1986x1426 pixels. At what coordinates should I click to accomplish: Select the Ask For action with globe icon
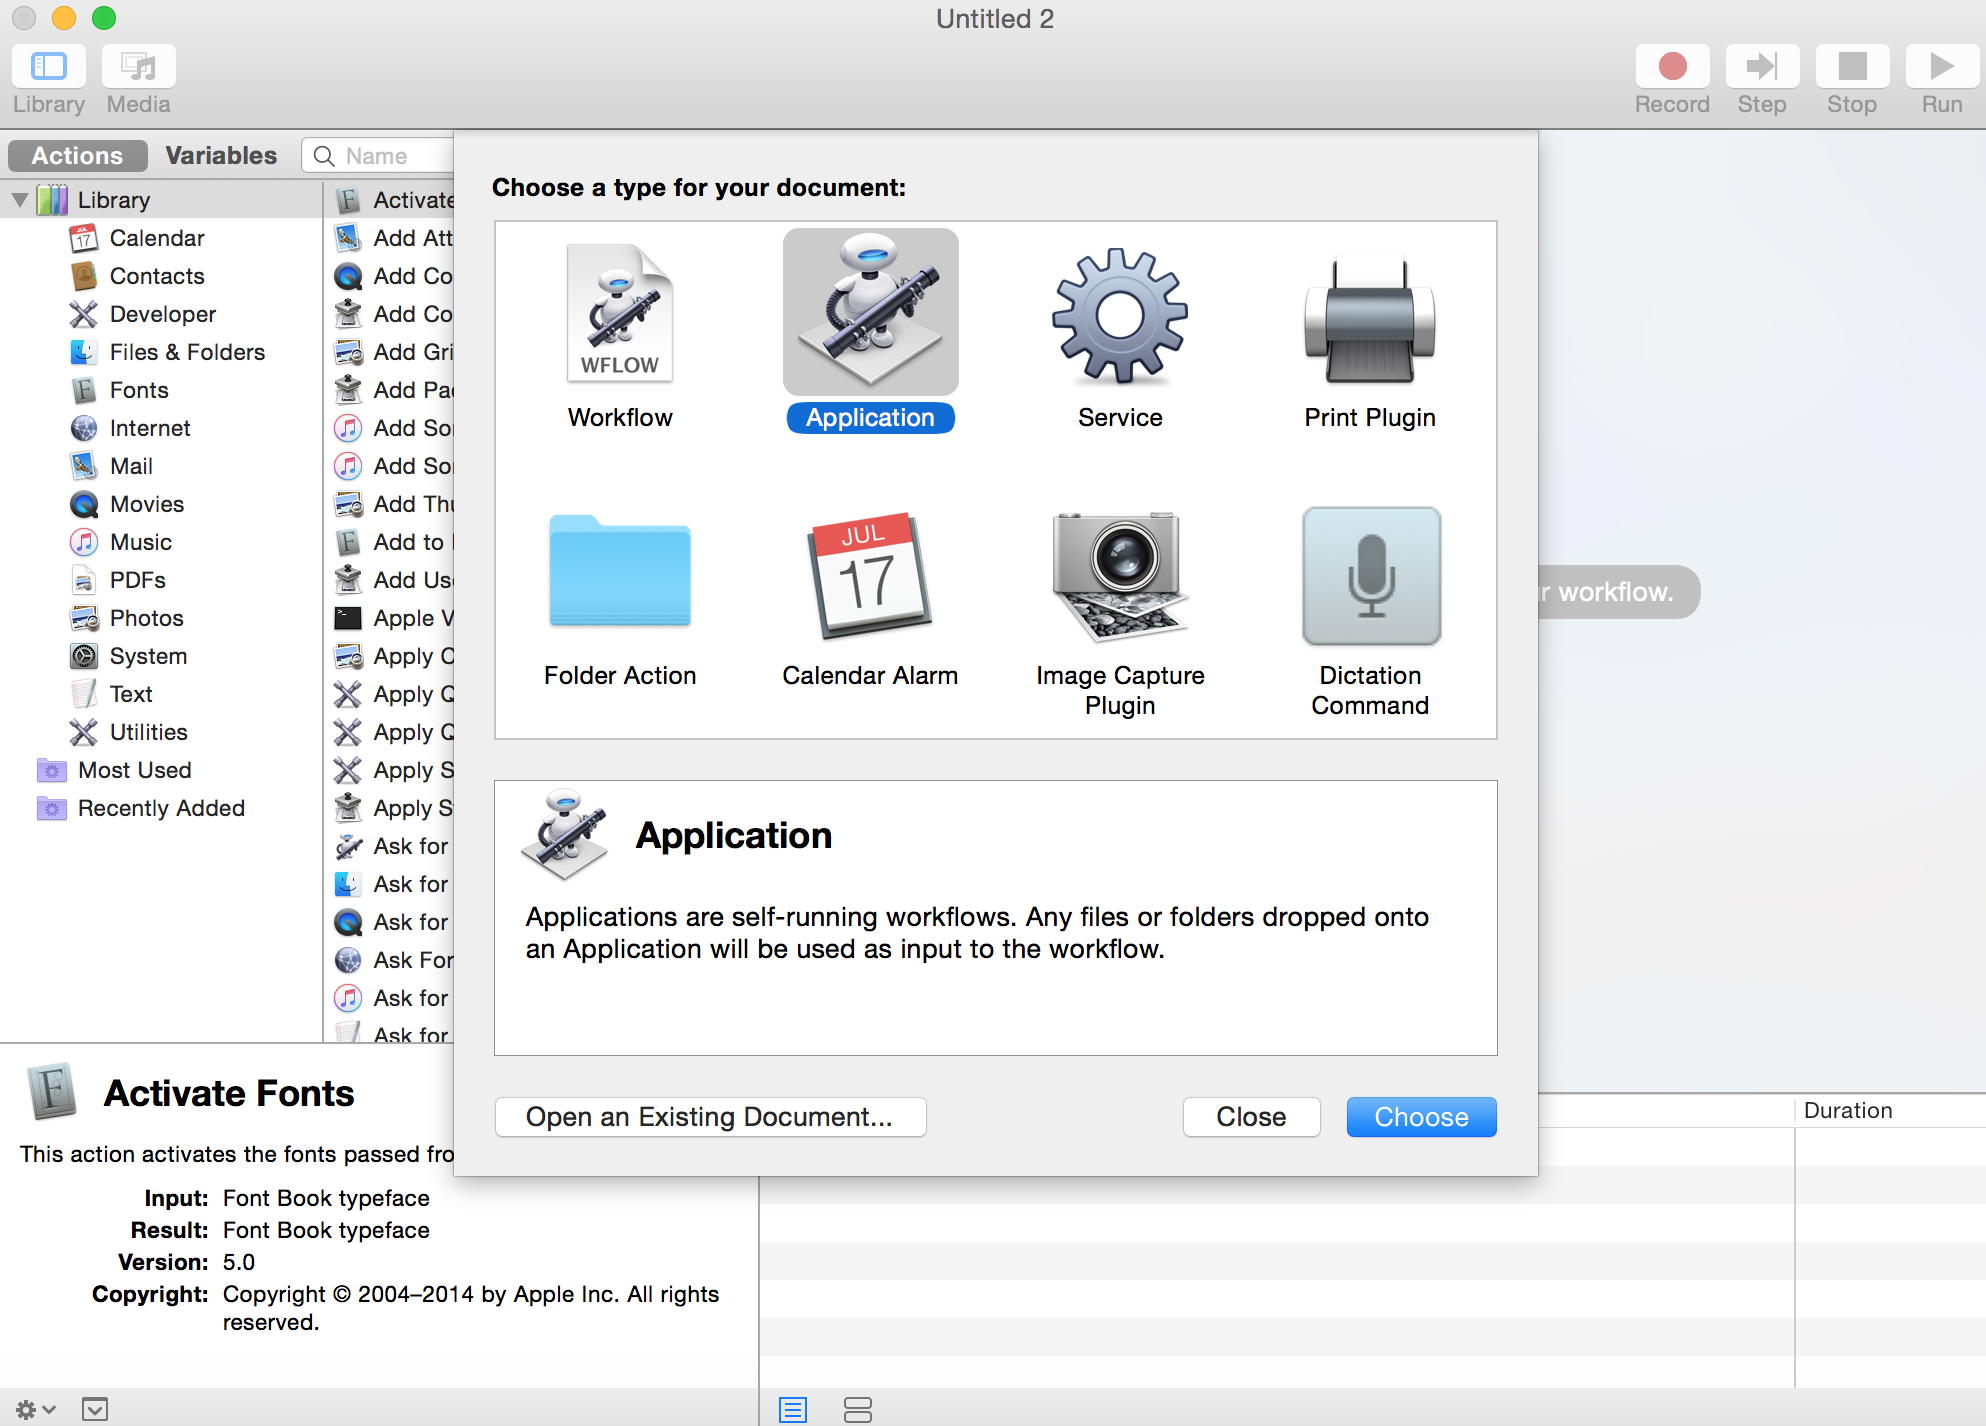[391, 960]
